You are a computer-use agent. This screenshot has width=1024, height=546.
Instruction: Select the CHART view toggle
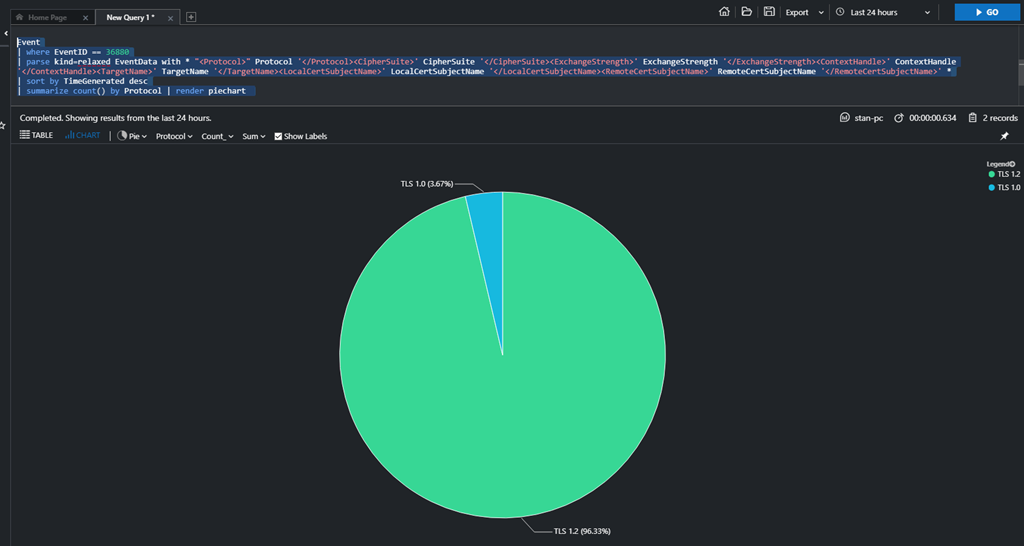[x=83, y=135]
